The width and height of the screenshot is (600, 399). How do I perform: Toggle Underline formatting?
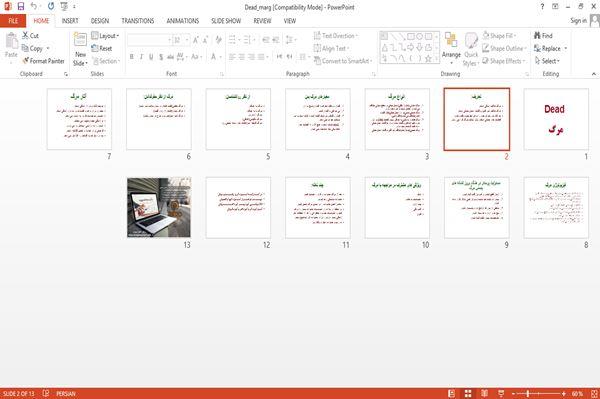coord(151,57)
